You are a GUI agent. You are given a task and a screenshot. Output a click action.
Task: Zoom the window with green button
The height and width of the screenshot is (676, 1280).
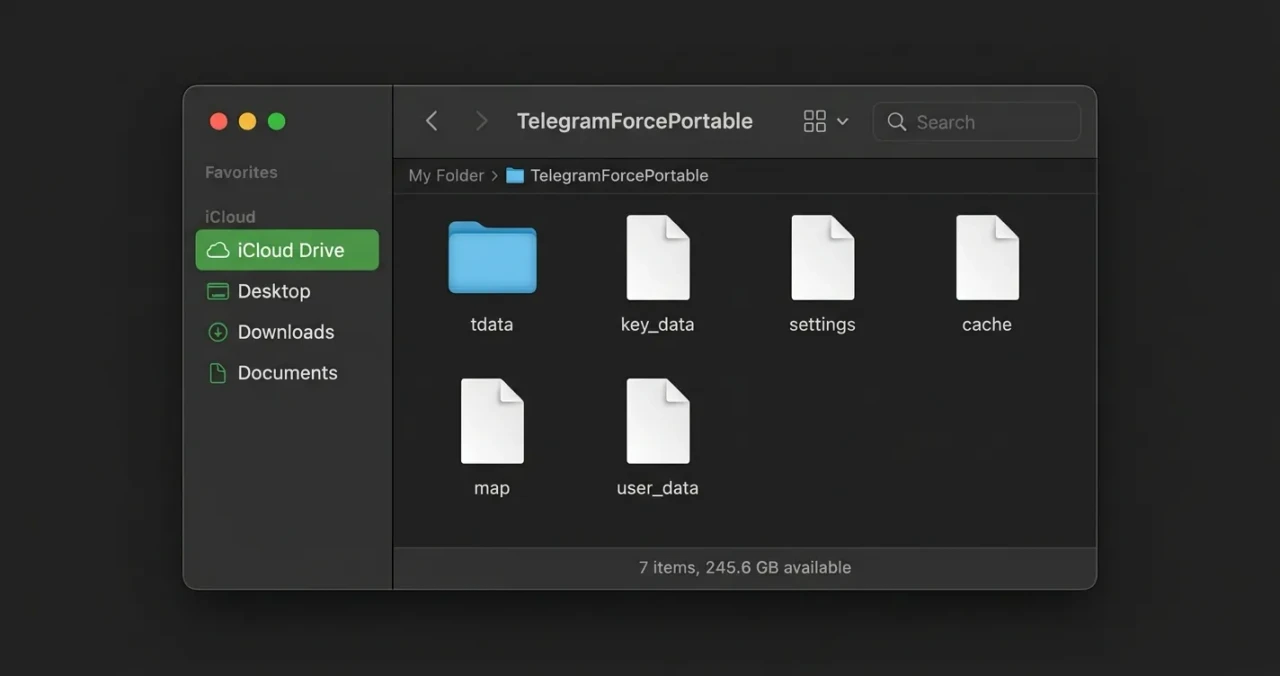(x=277, y=121)
